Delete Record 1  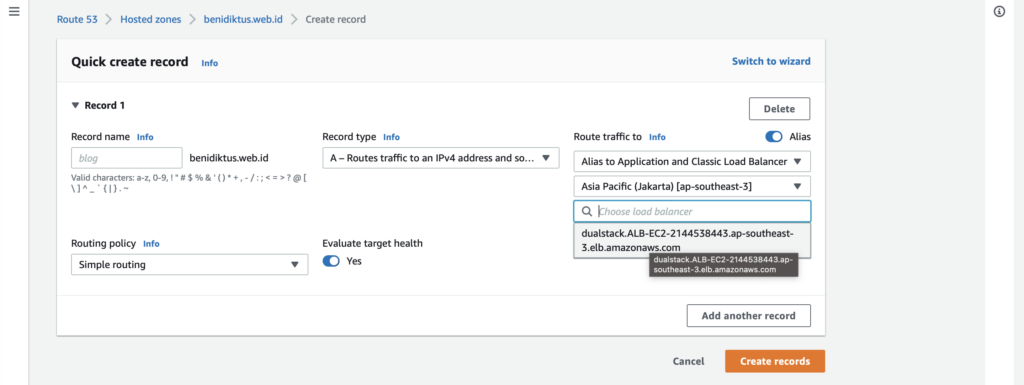[779, 109]
